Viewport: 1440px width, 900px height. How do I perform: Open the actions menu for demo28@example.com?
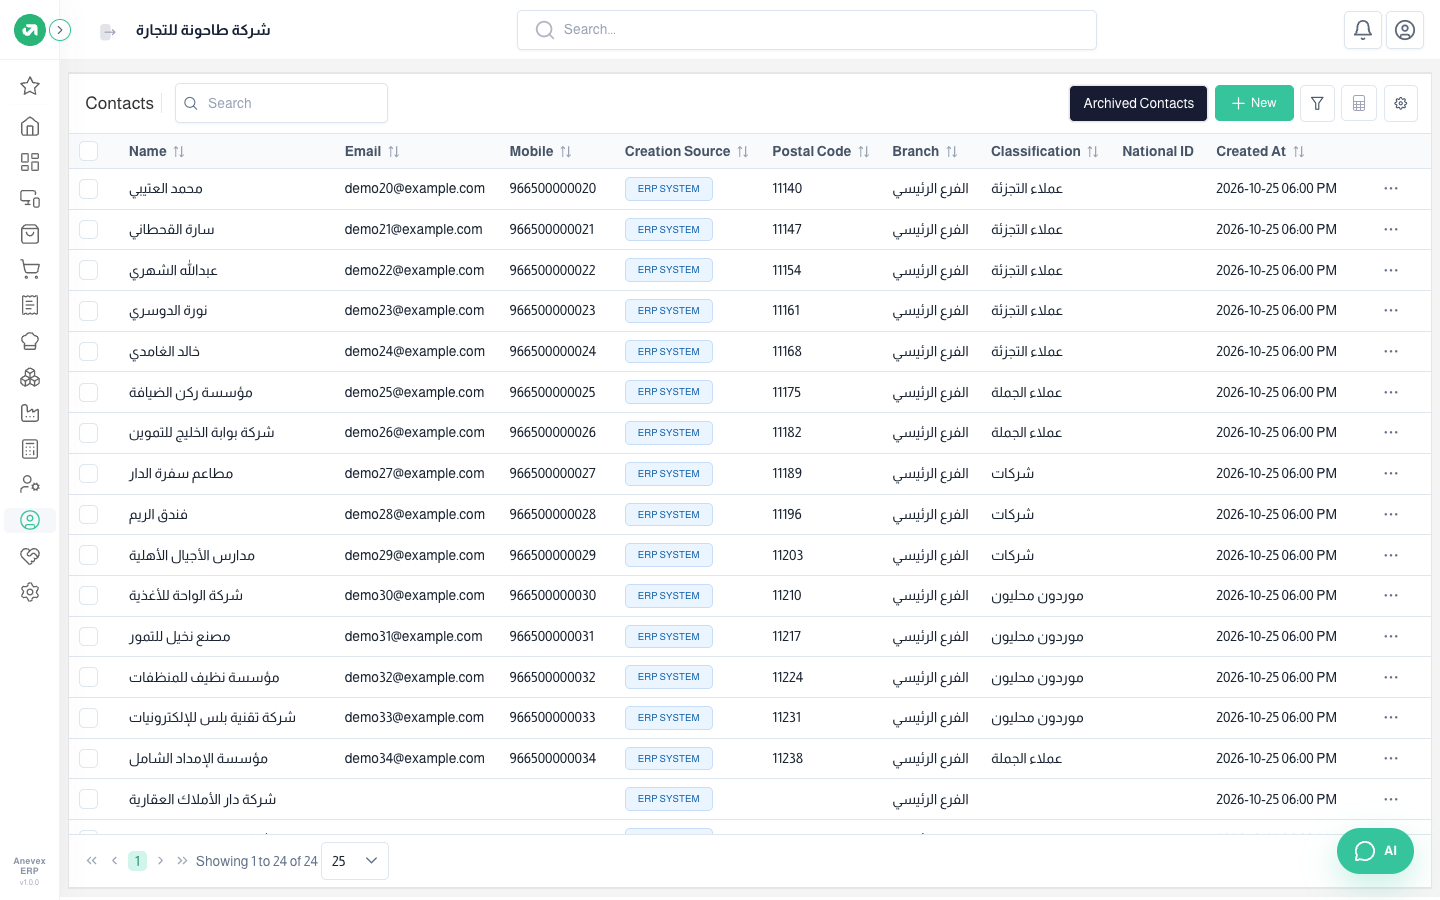(x=1391, y=515)
